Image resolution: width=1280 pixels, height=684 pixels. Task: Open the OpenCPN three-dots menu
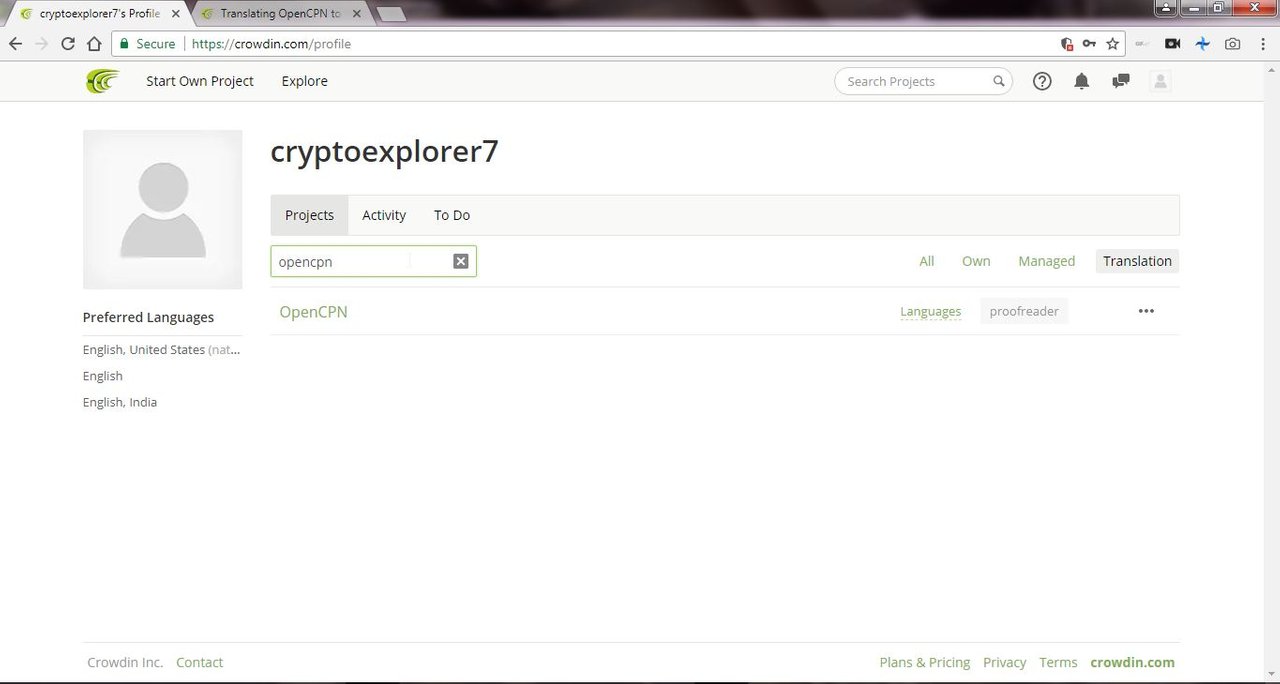click(1146, 311)
